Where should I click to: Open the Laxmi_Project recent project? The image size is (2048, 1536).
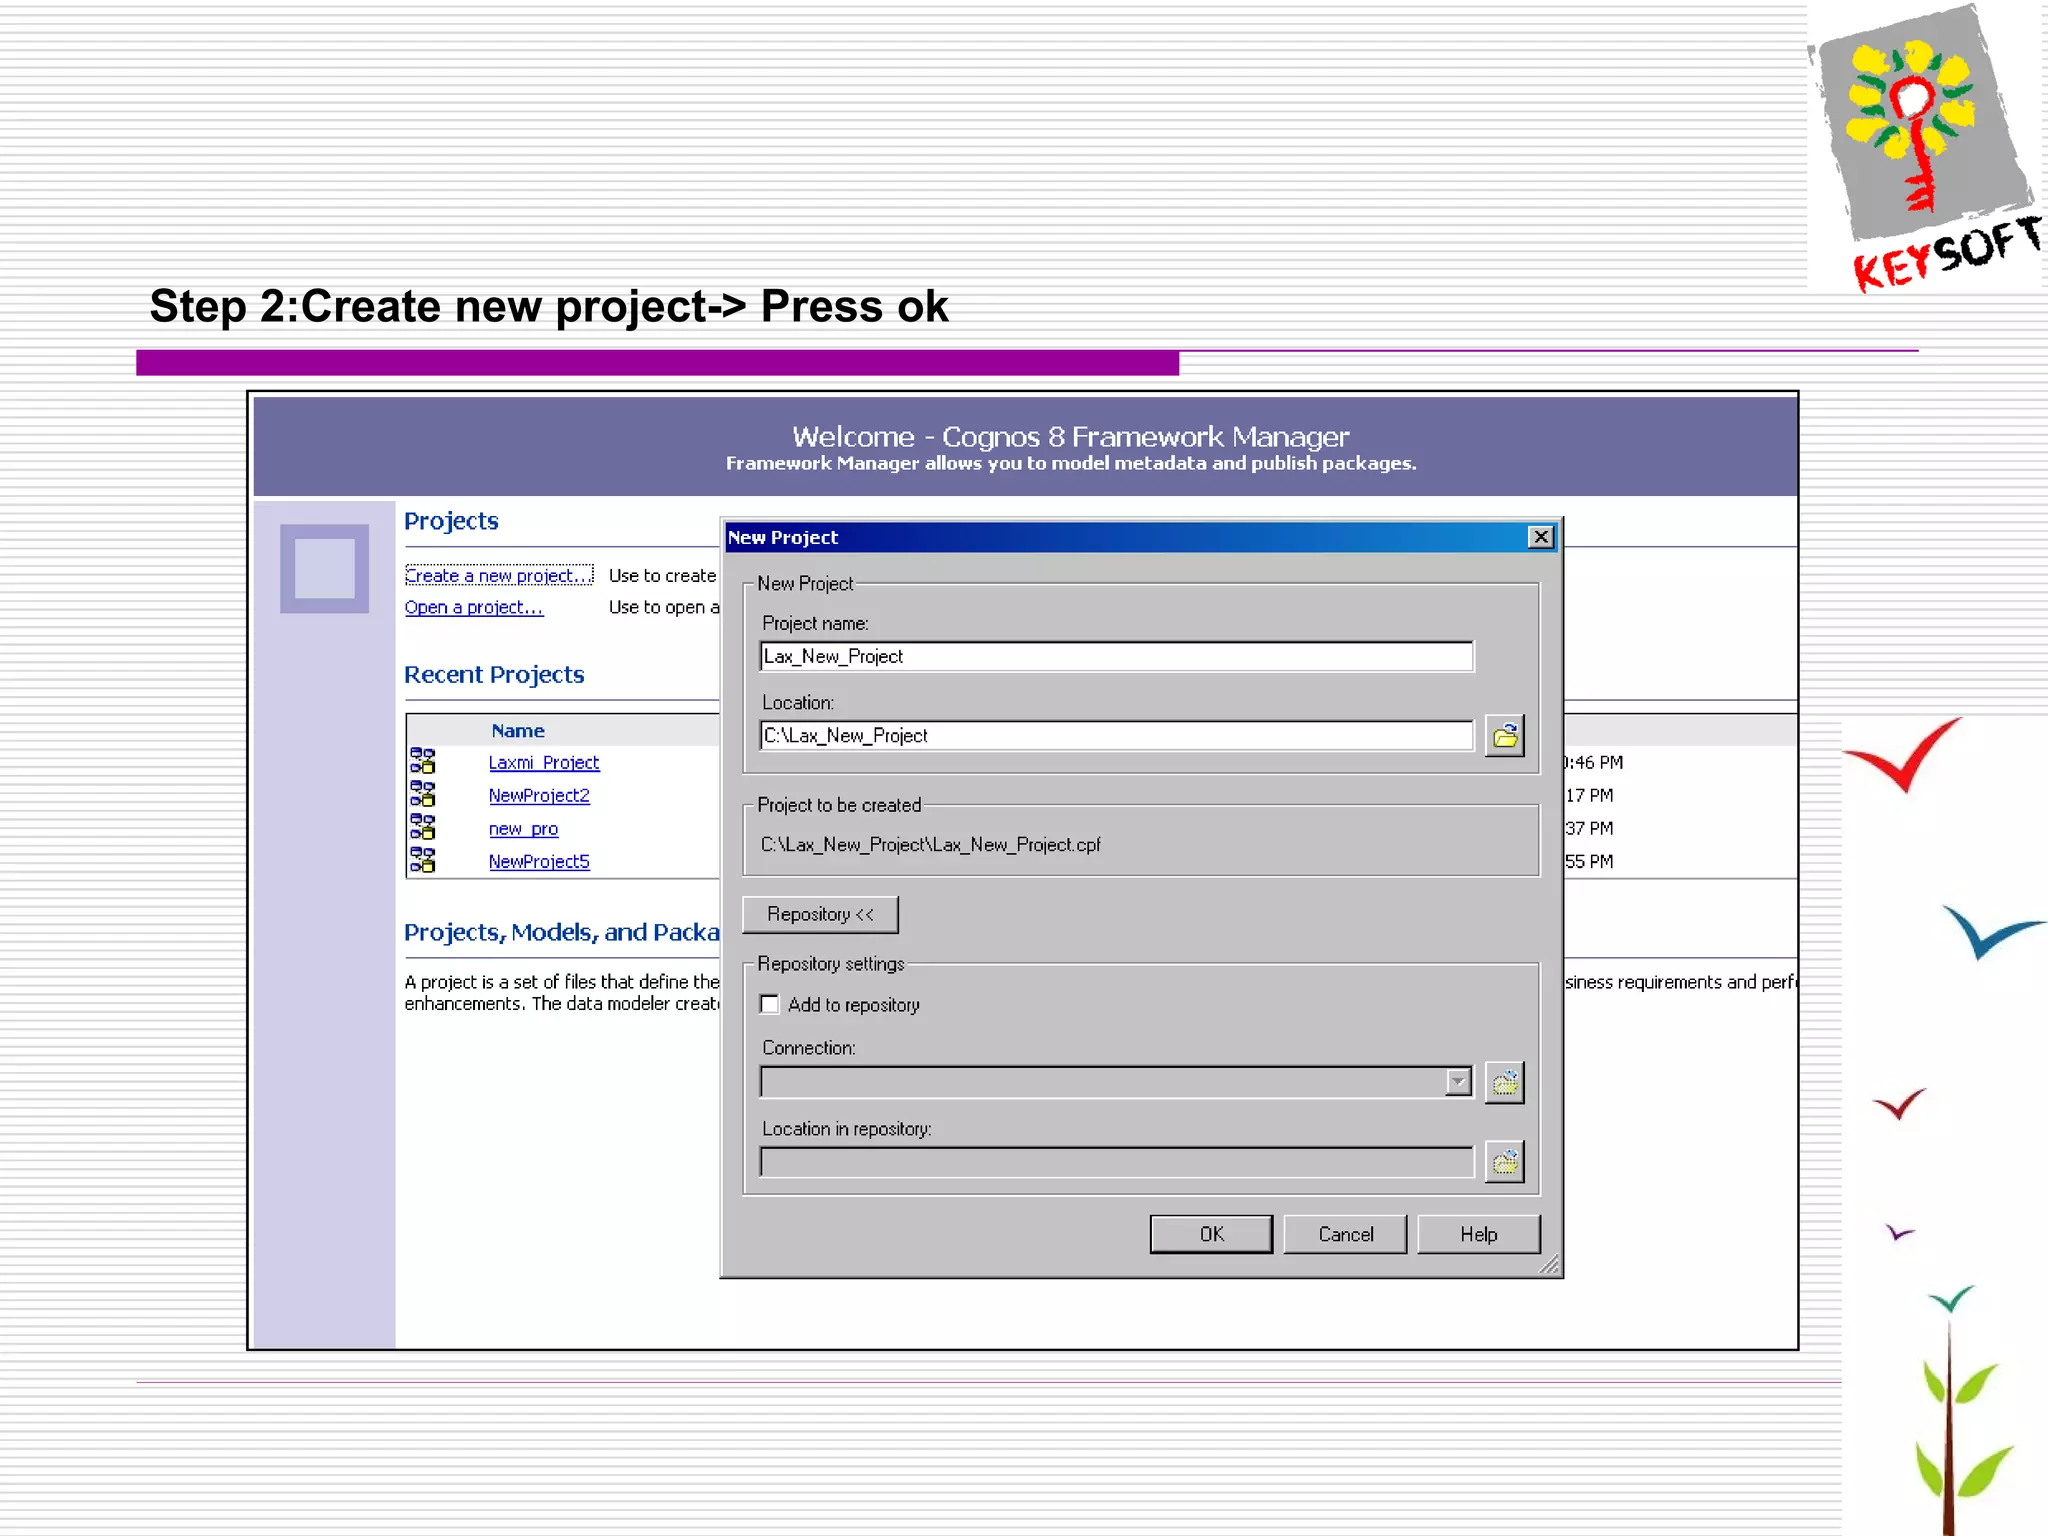544,762
